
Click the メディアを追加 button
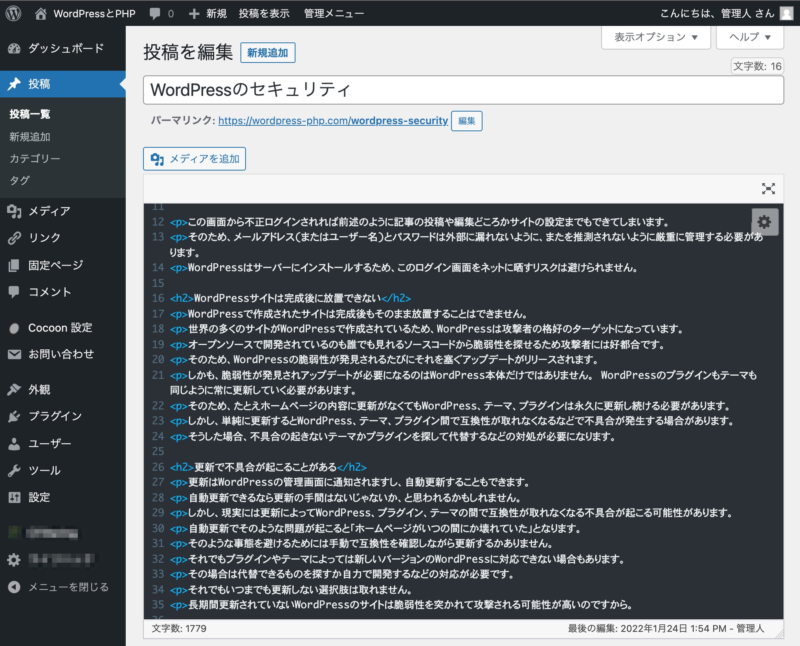(x=194, y=159)
